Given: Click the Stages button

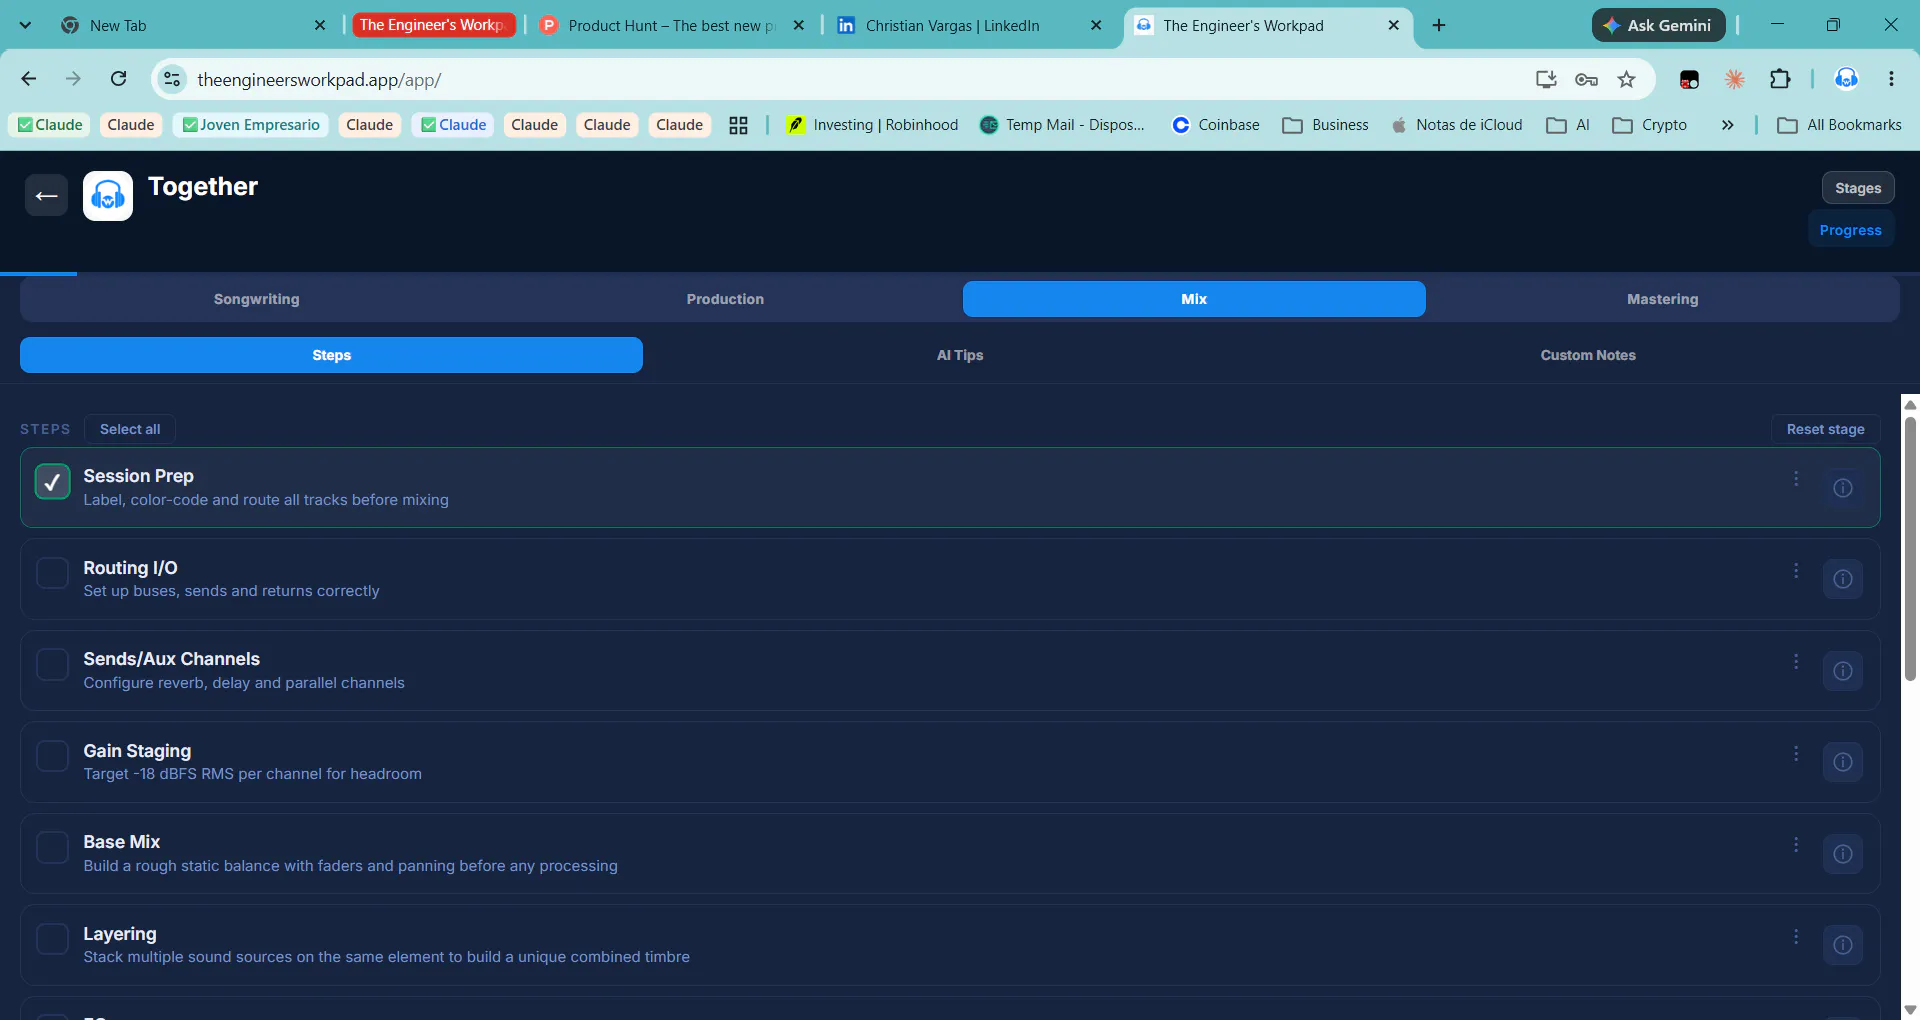Looking at the screenshot, I should (1858, 188).
